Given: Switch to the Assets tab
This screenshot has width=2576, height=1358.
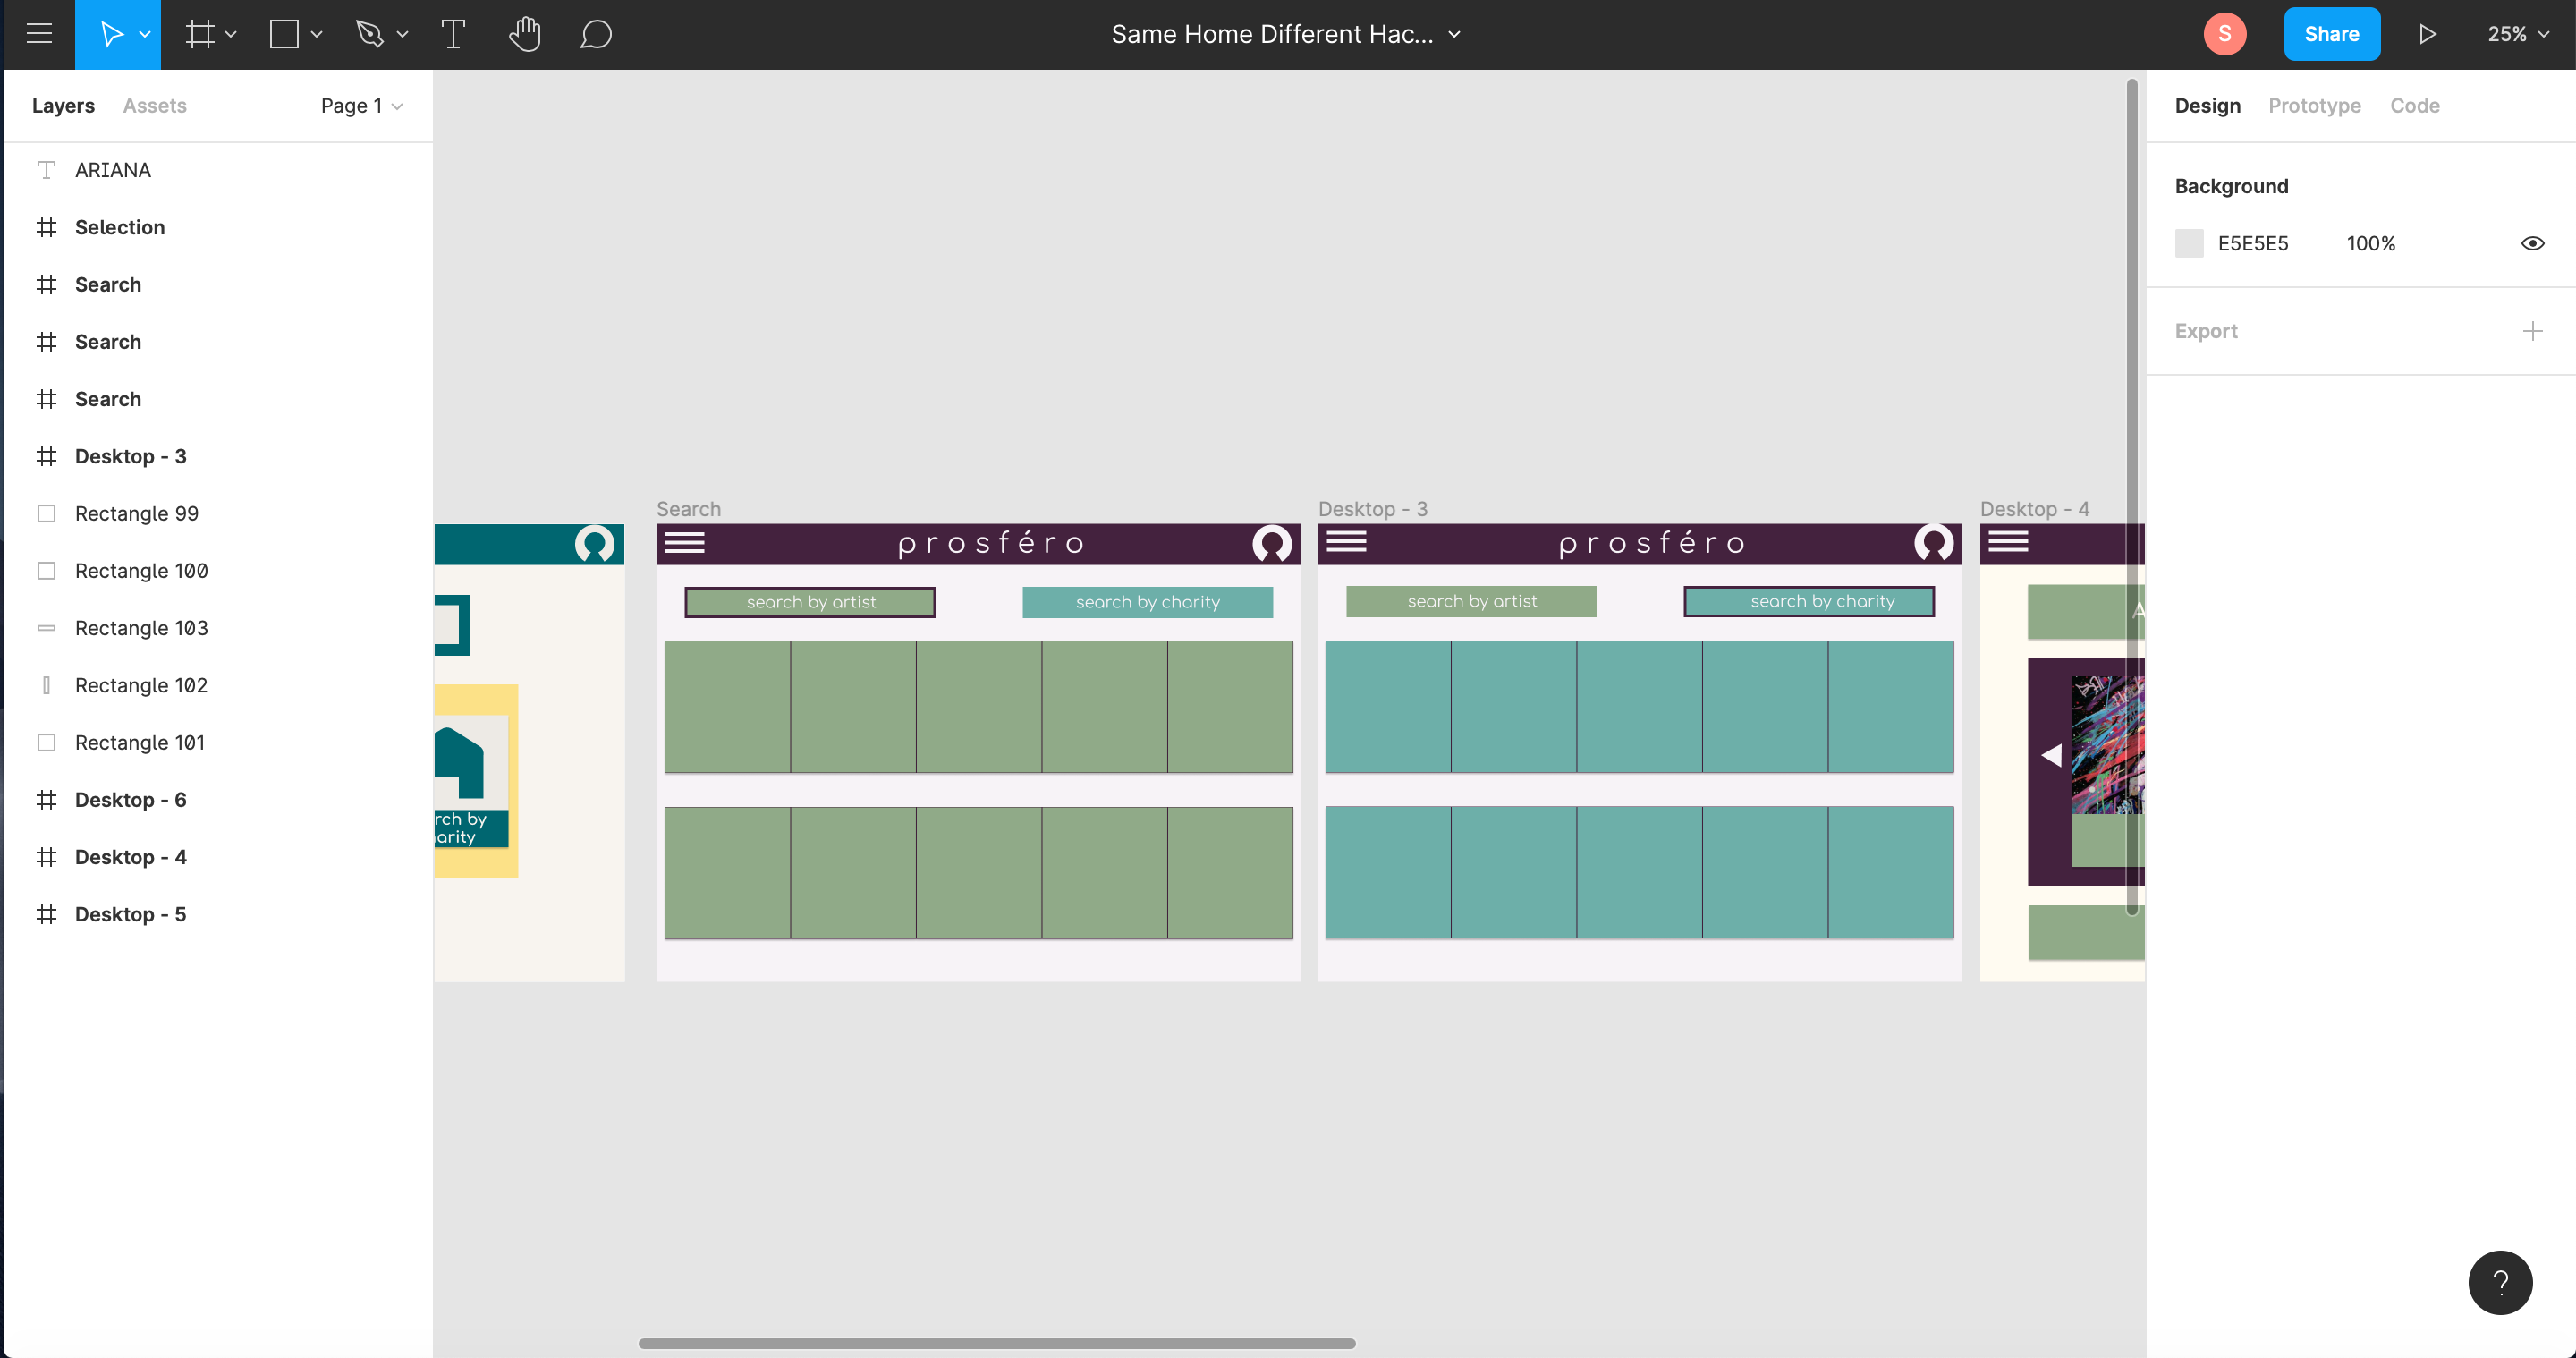Looking at the screenshot, I should [x=154, y=106].
